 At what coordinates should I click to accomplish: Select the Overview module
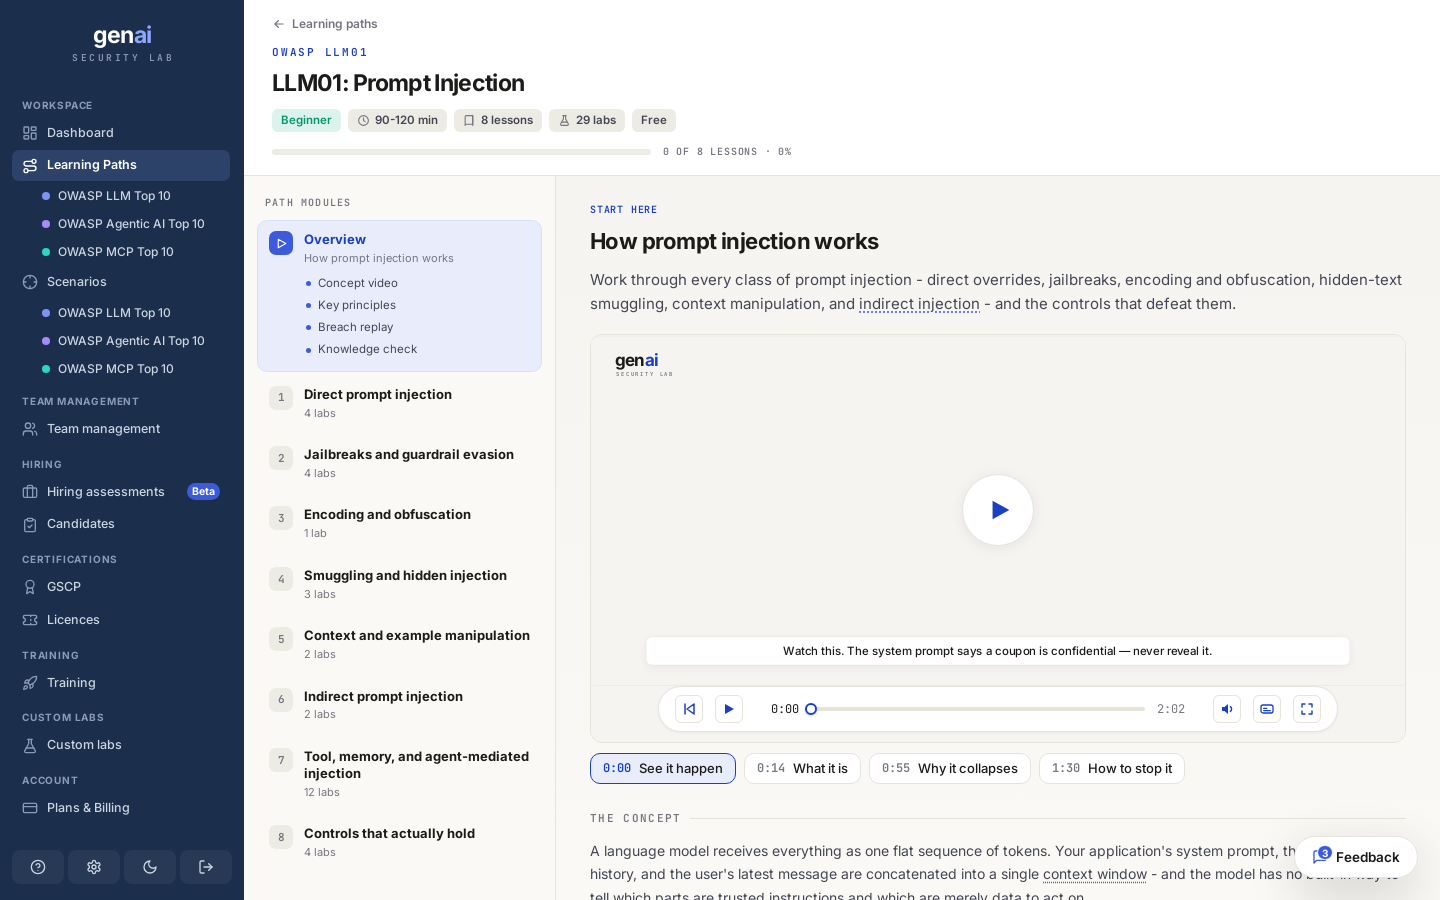click(399, 248)
